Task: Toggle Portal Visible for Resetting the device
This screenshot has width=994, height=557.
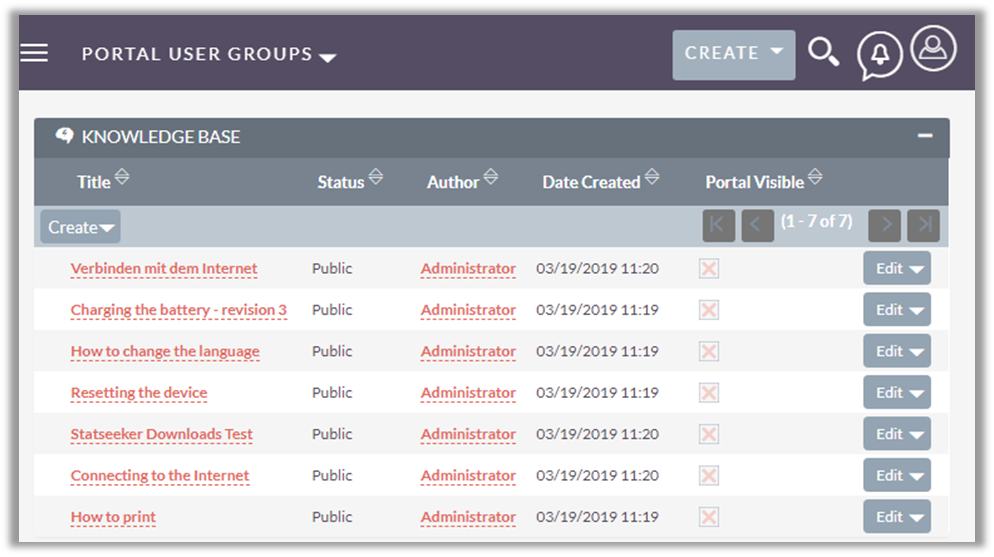Action: pos(709,393)
